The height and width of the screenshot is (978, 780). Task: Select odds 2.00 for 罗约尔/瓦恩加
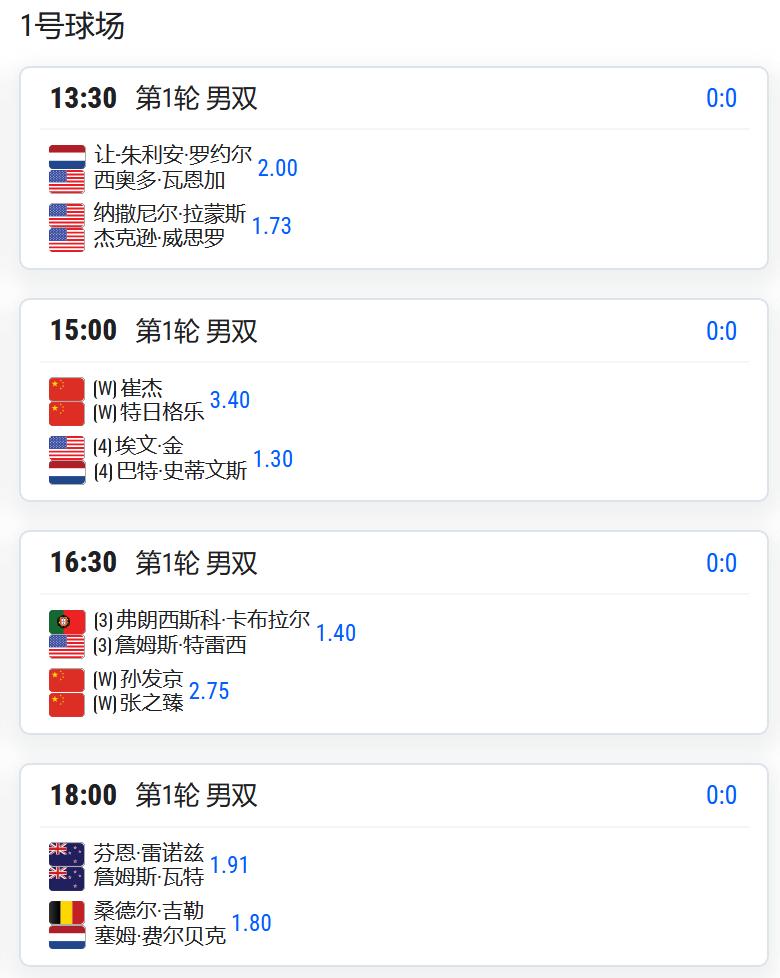point(277,168)
